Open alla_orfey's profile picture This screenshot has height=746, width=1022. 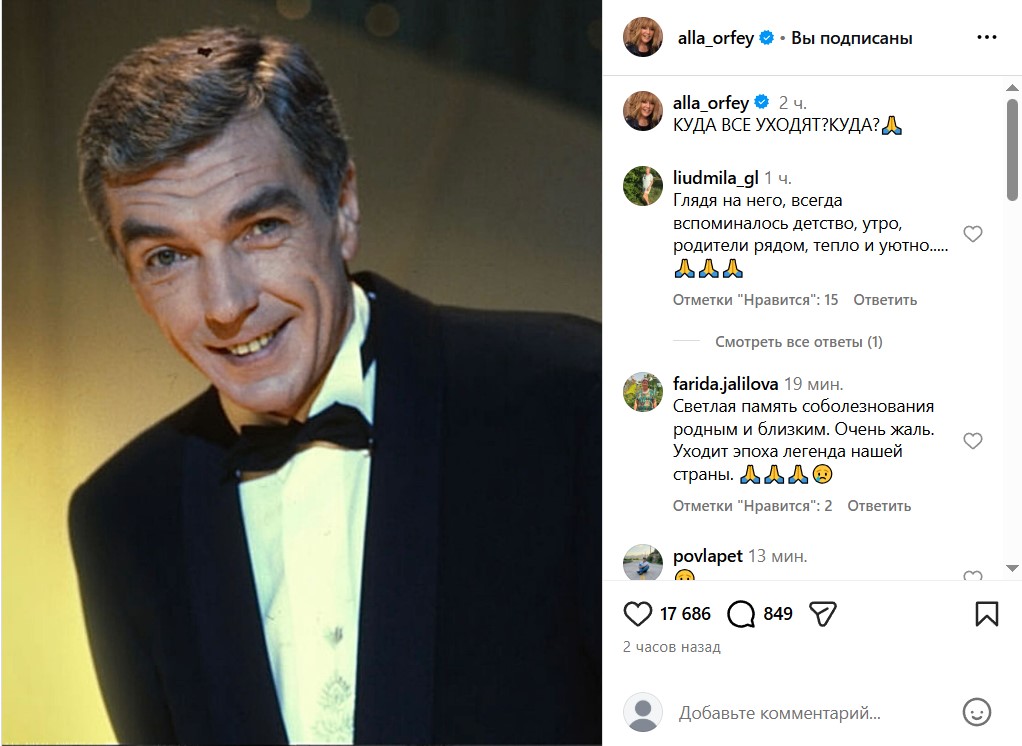[x=643, y=38]
